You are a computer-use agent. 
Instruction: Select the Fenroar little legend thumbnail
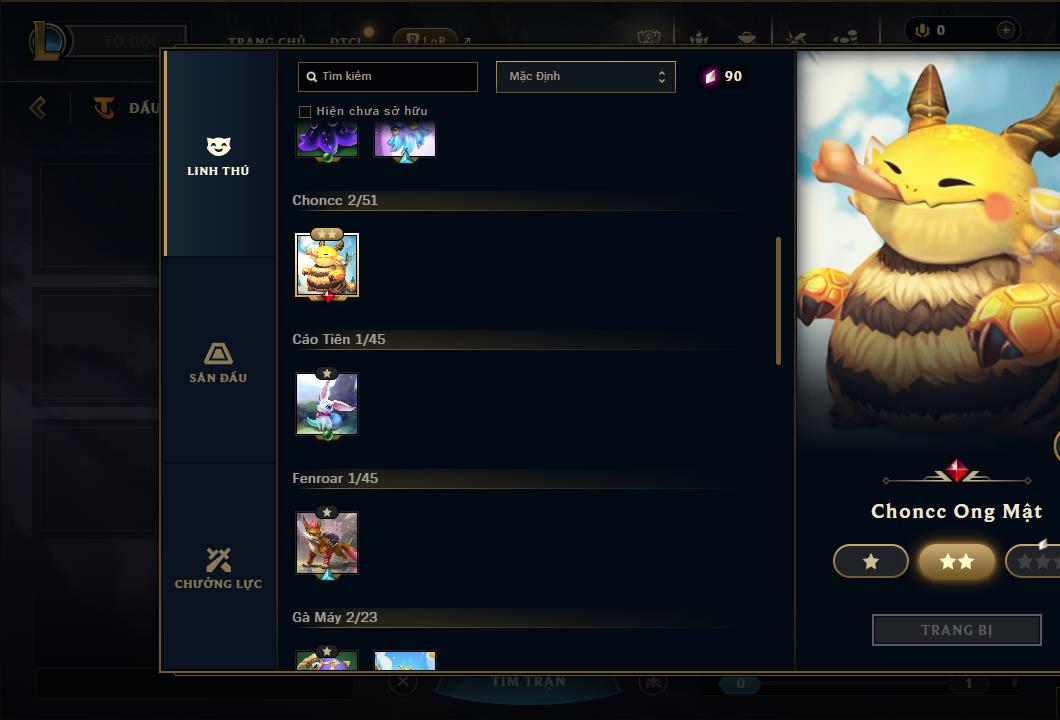(327, 543)
